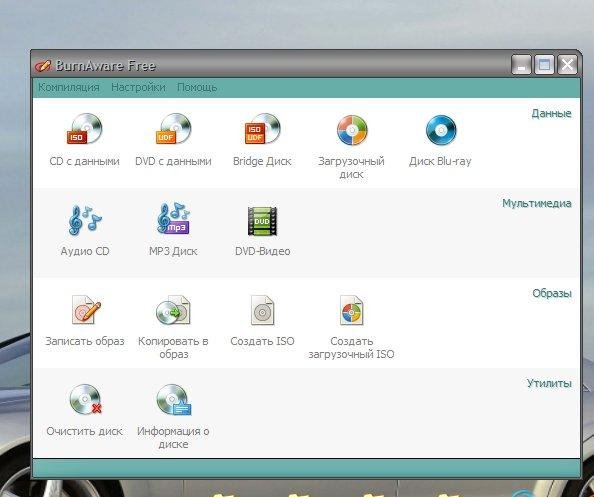Viewport: 594px width, 497px height.
Task: Open the CD с данными disc icon
Action: [x=84, y=129]
